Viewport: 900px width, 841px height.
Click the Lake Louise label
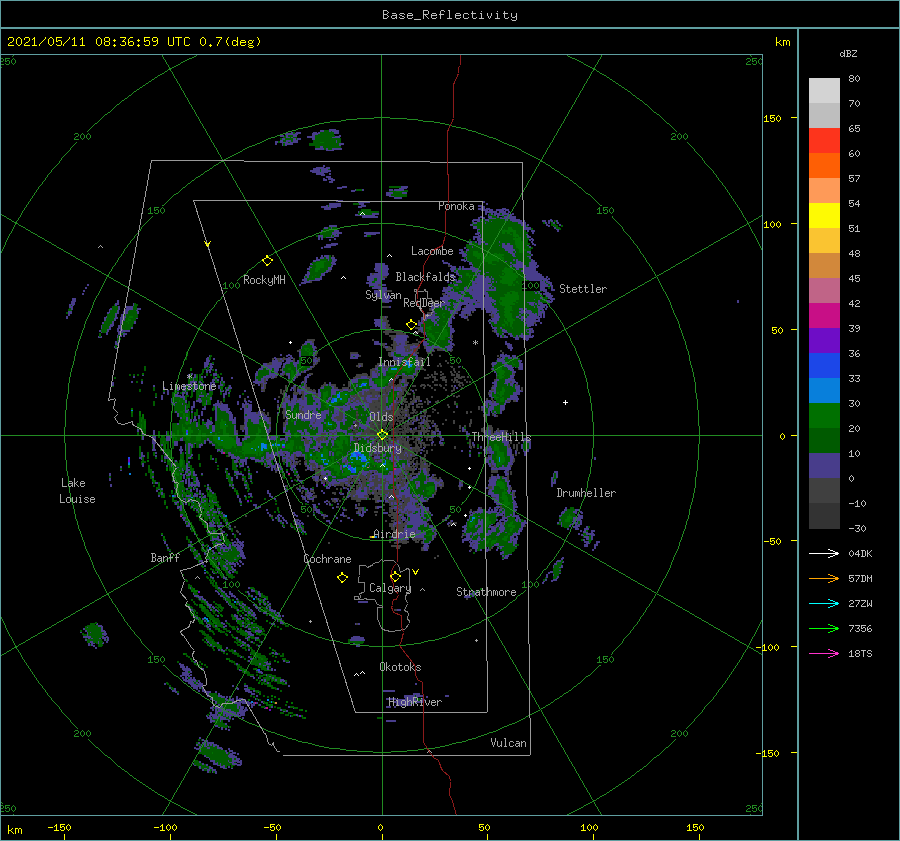(77, 491)
